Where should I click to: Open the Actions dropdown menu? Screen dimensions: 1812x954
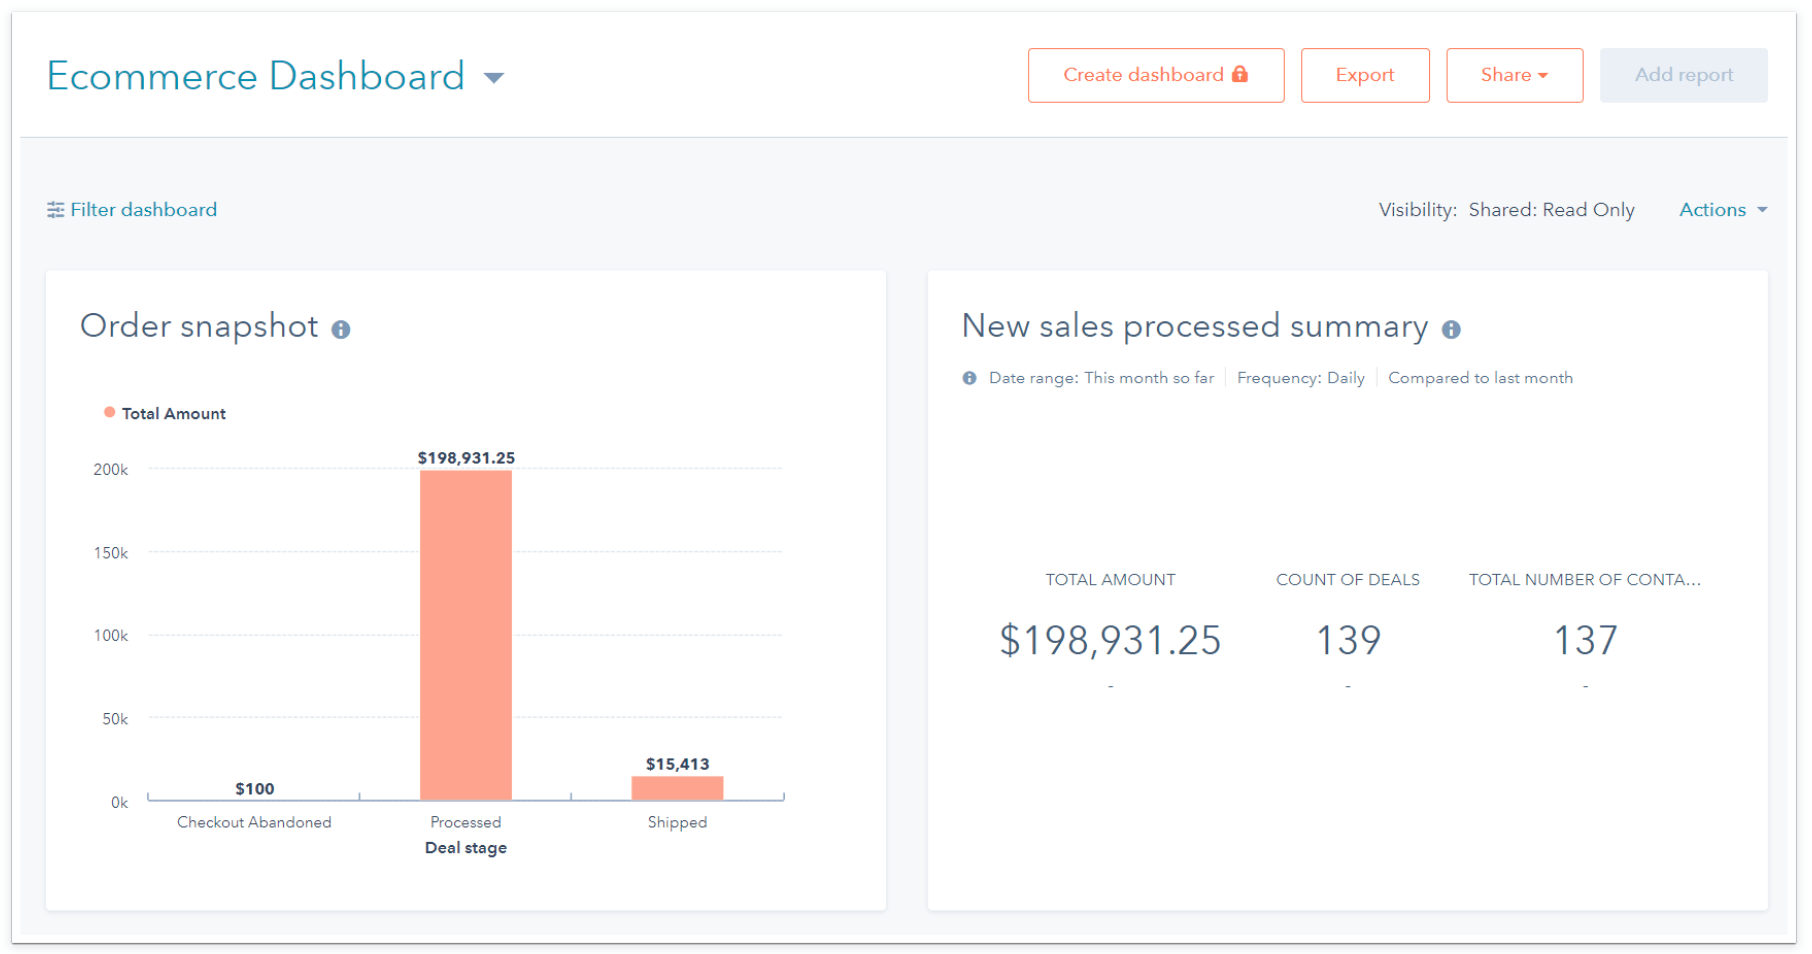1722,210
